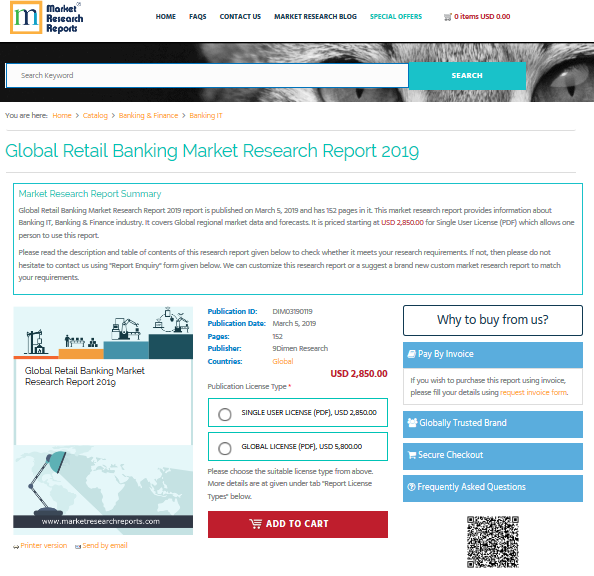Viewport: 594px width, 576px height.
Task: Click the Printer version link
Action: point(44,546)
